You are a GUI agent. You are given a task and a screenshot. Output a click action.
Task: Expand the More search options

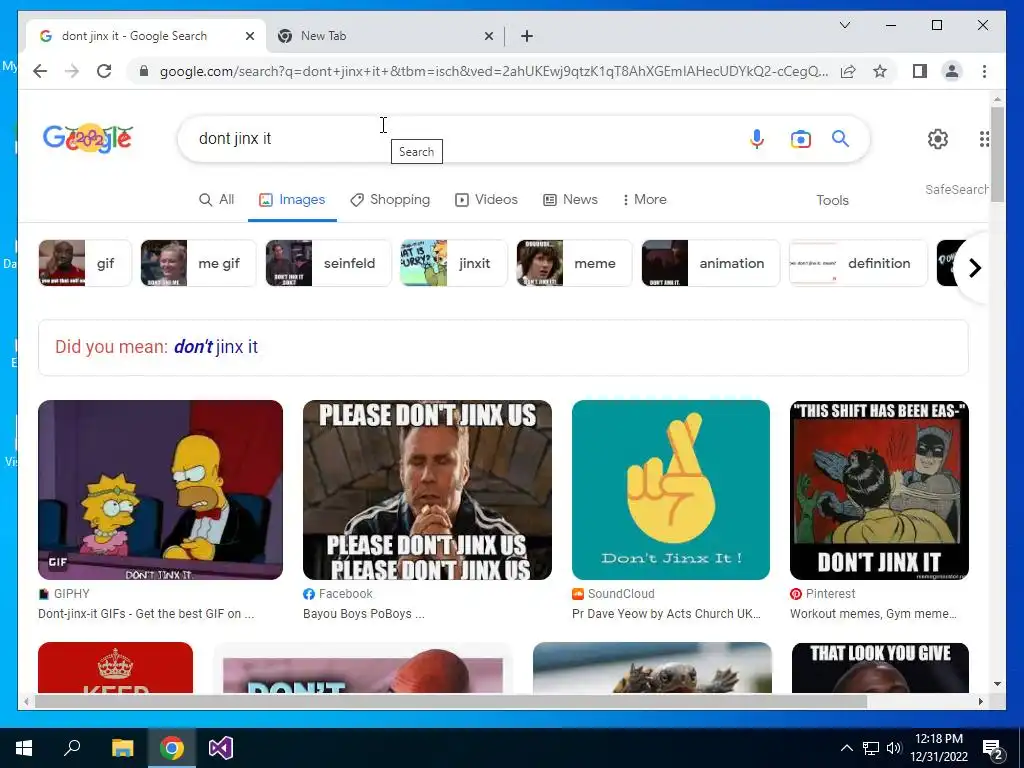(645, 199)
